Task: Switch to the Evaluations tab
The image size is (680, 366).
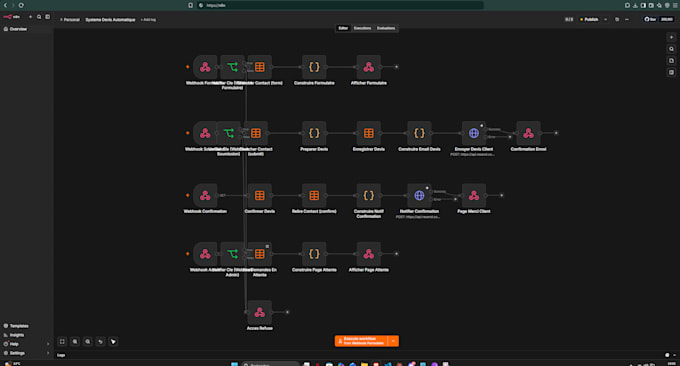Action: click(386, 28)
